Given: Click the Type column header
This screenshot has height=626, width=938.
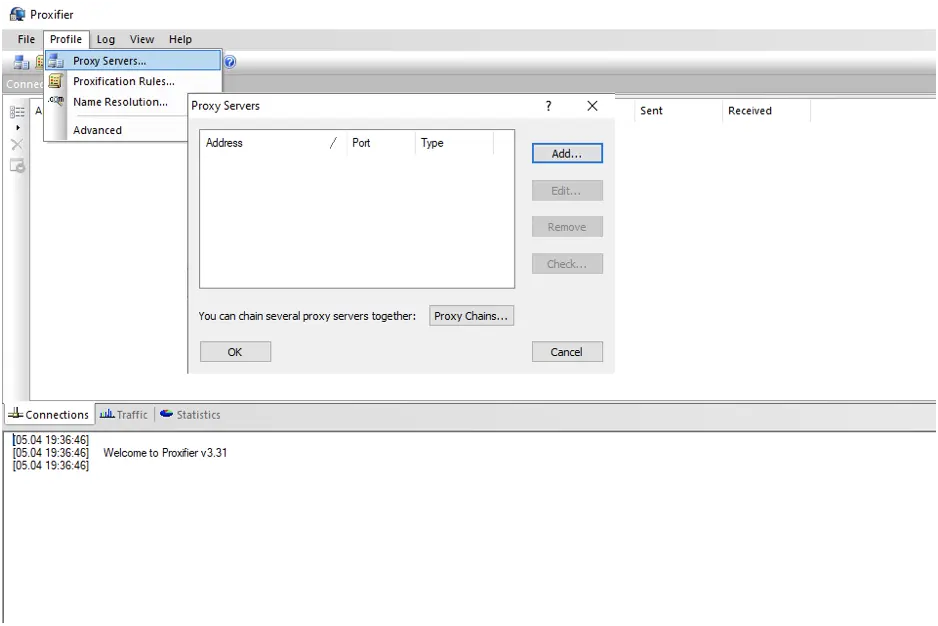Looking at the screenshot, I should coord(454,143).
